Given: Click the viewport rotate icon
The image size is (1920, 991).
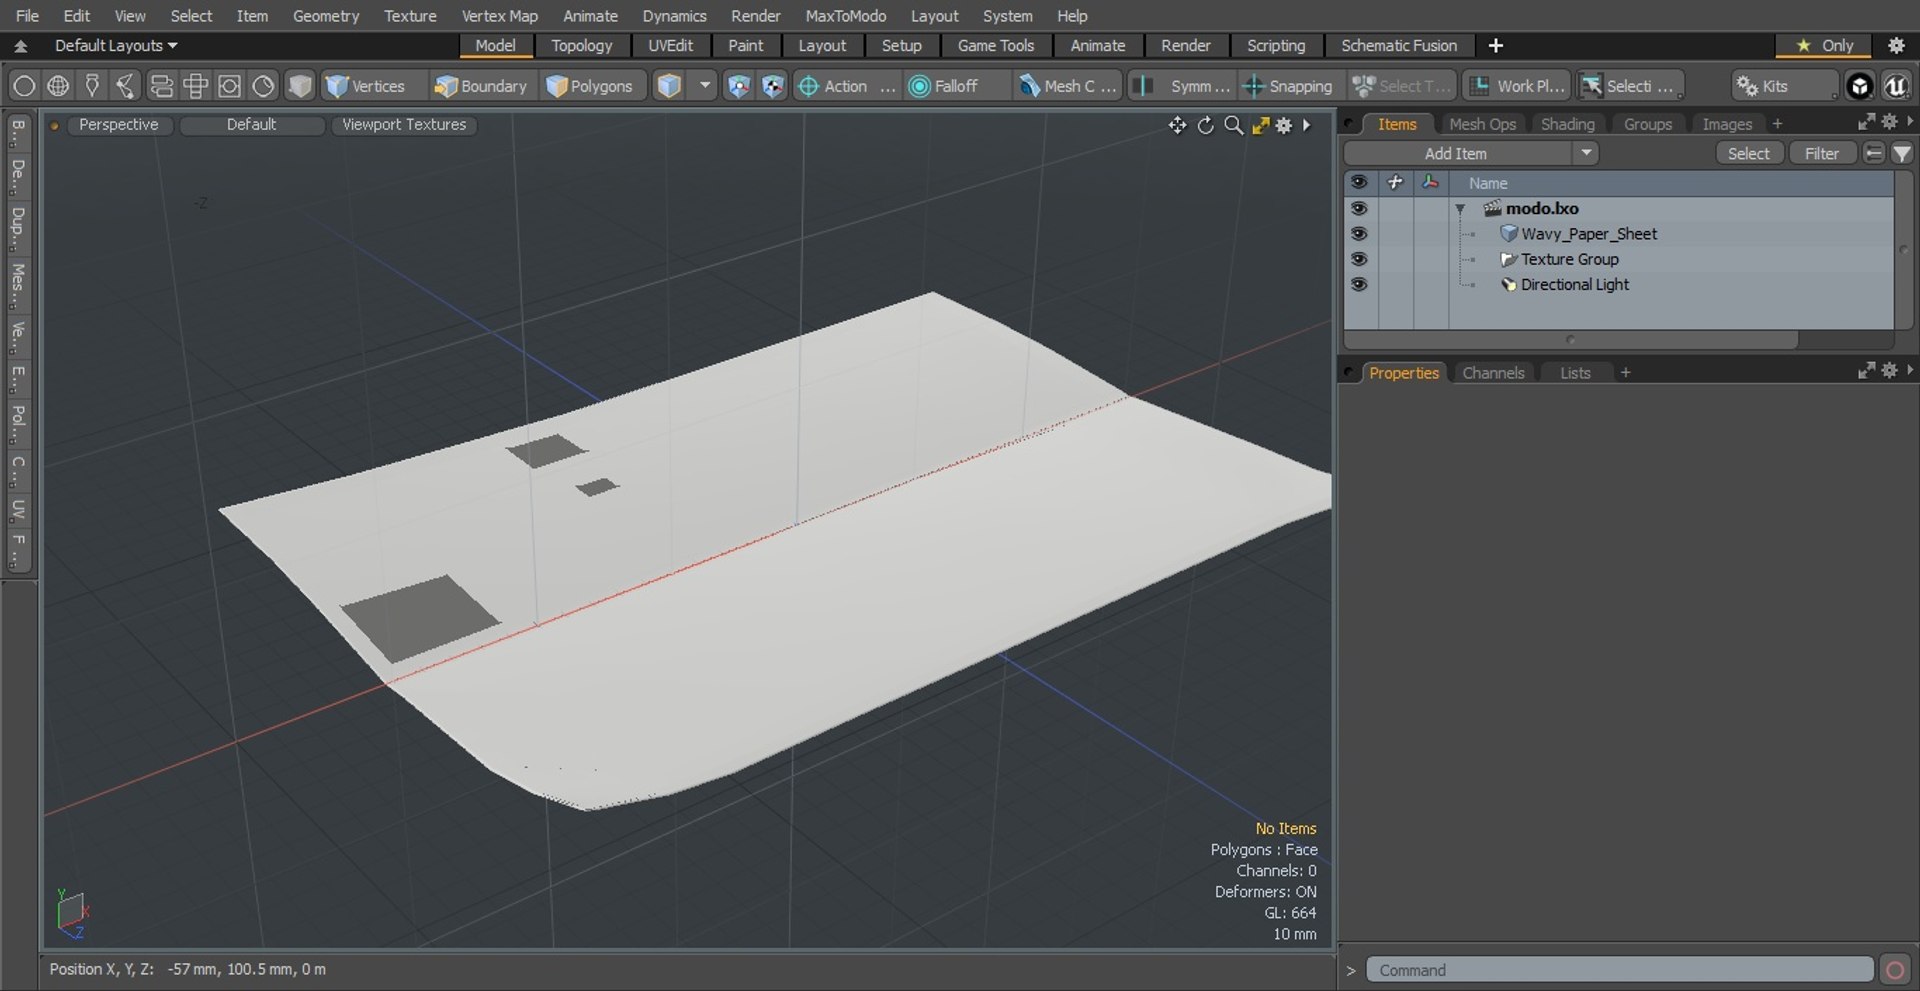Looking at the screenshot, I should pyautogui.click(x=1206, y=125).
